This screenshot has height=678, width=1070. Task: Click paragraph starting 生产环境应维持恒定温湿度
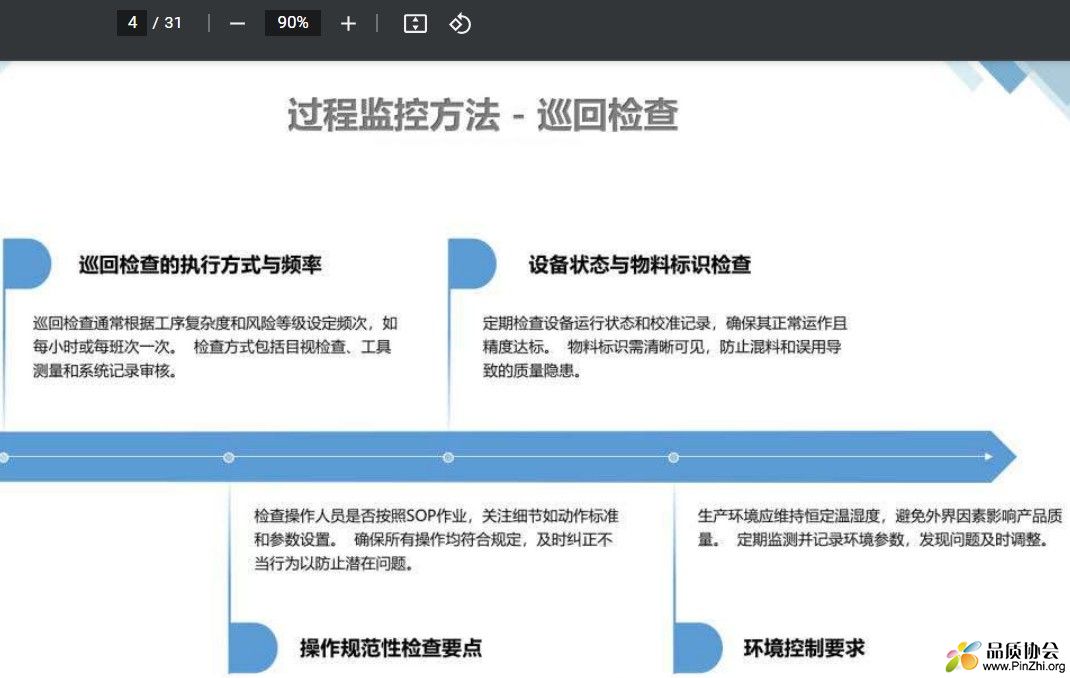click(x=880, y=528)
